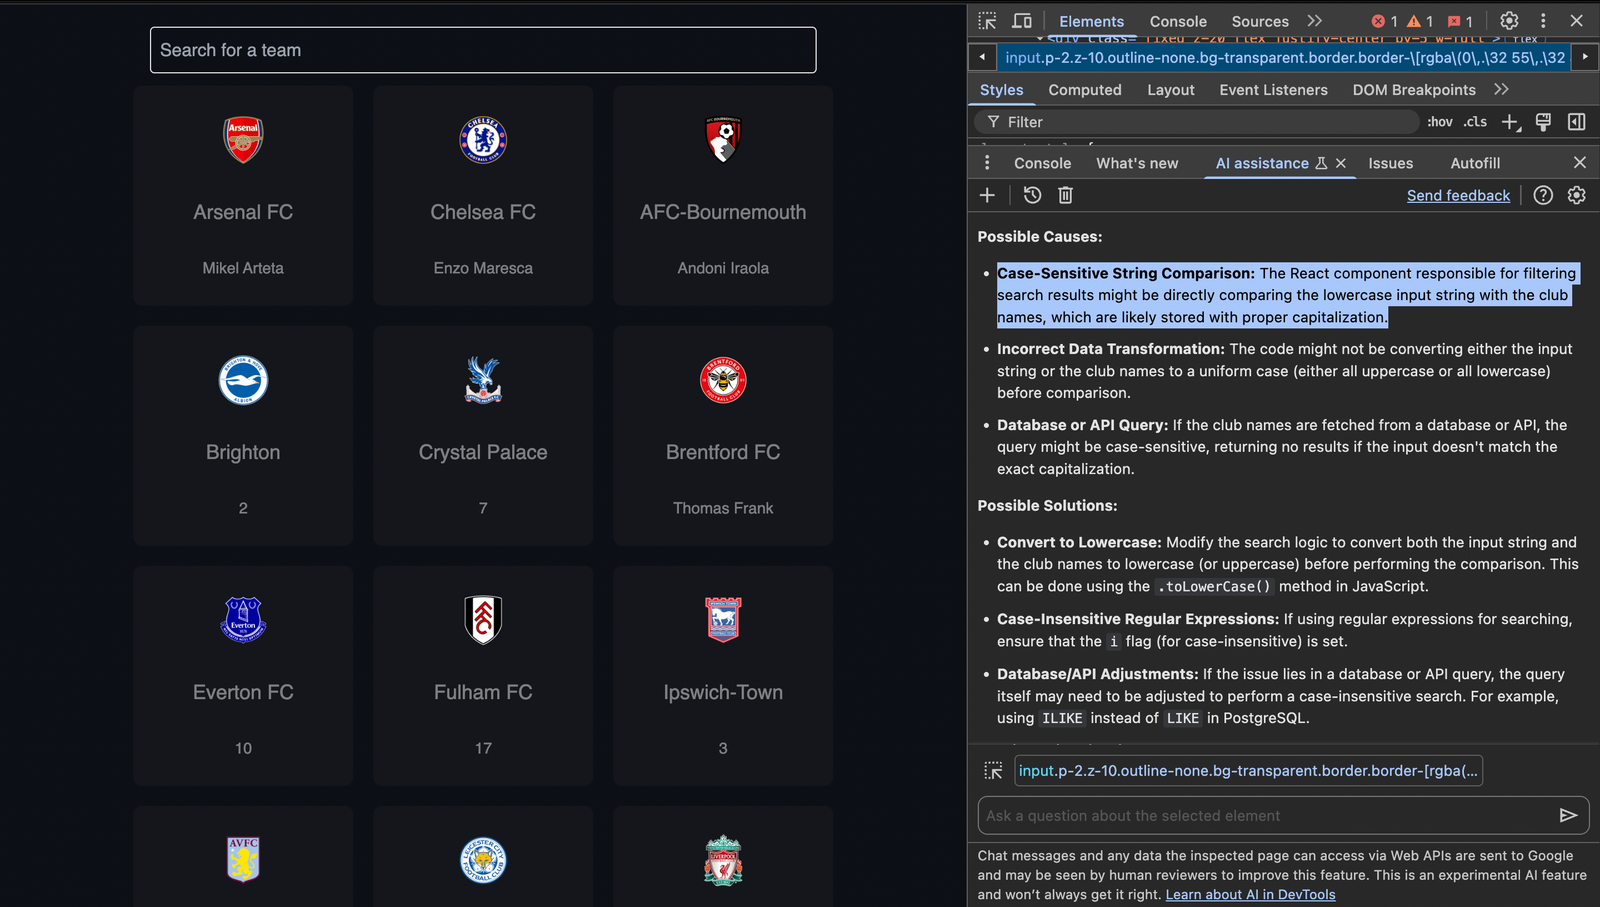Click the Ipswich-Town team name

pos(723,692)
